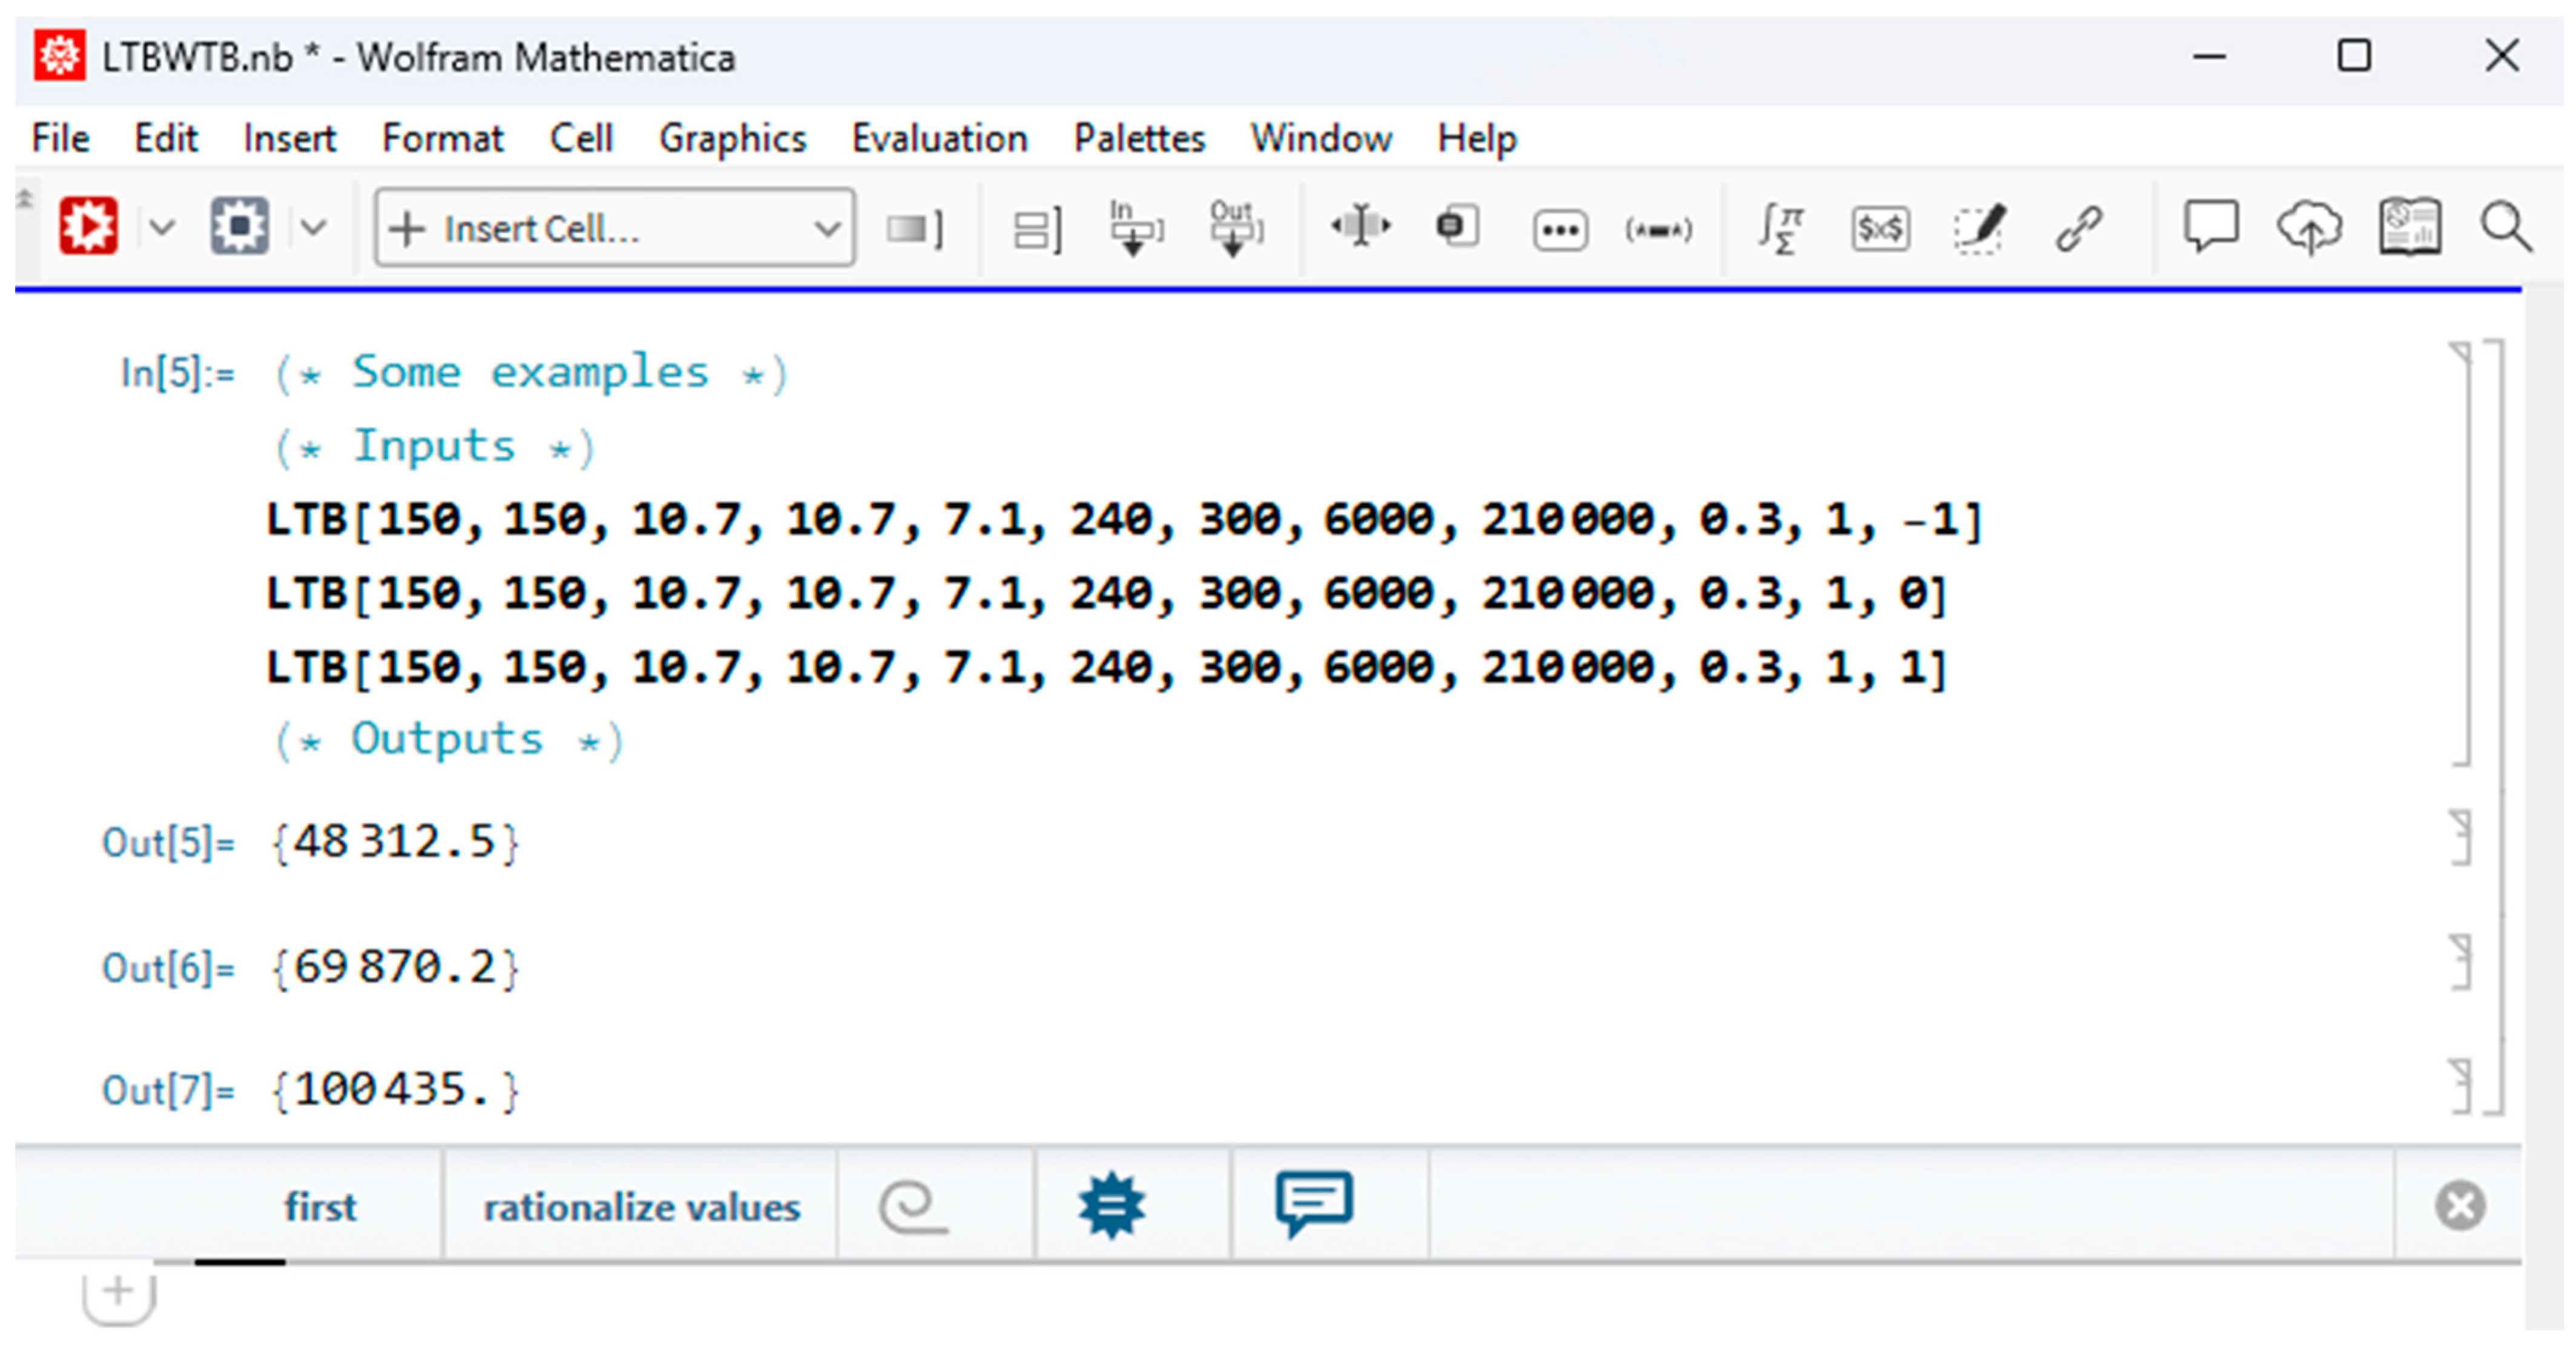Open the math typesetting integral icon
The width and height of the screenshot is (2576, 1345).
pyautogui.click(x=1782, y=229)
